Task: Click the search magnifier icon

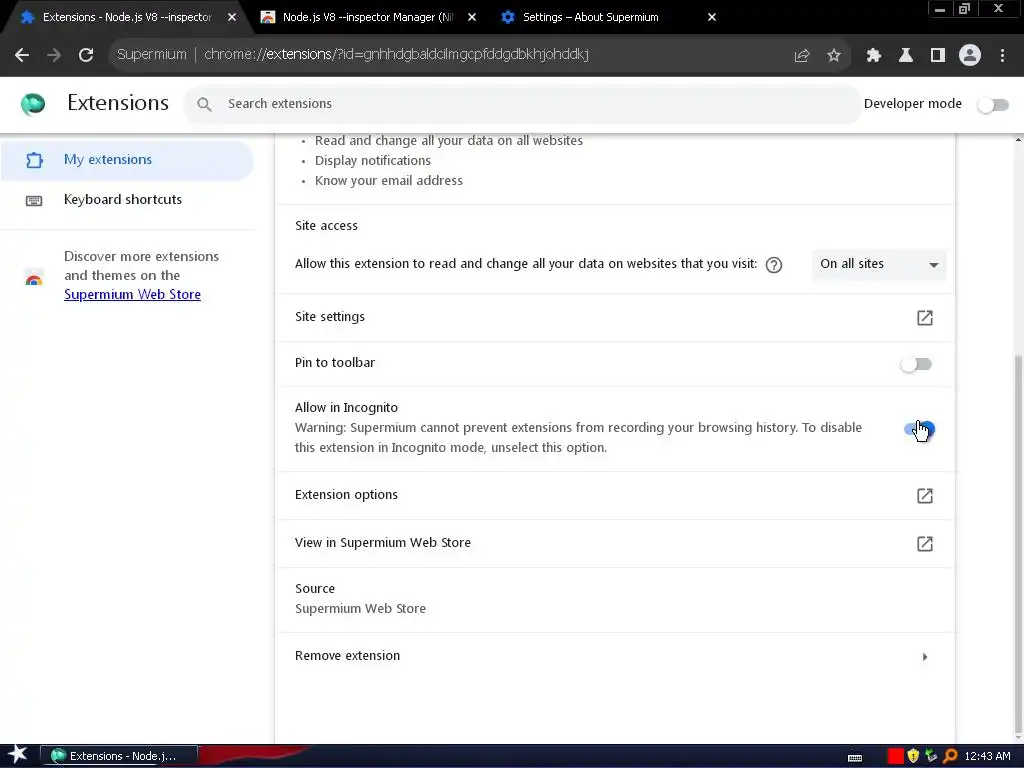Action: pos(204,104)
